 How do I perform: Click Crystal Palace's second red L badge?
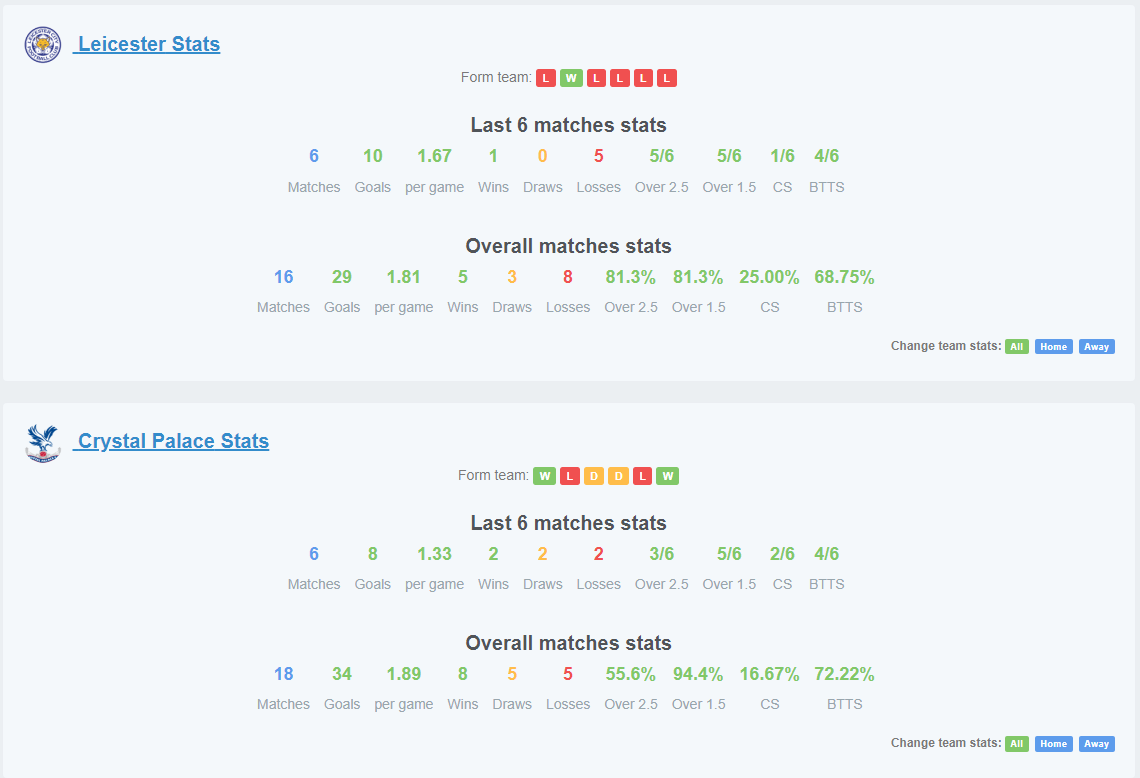[642, 476]
